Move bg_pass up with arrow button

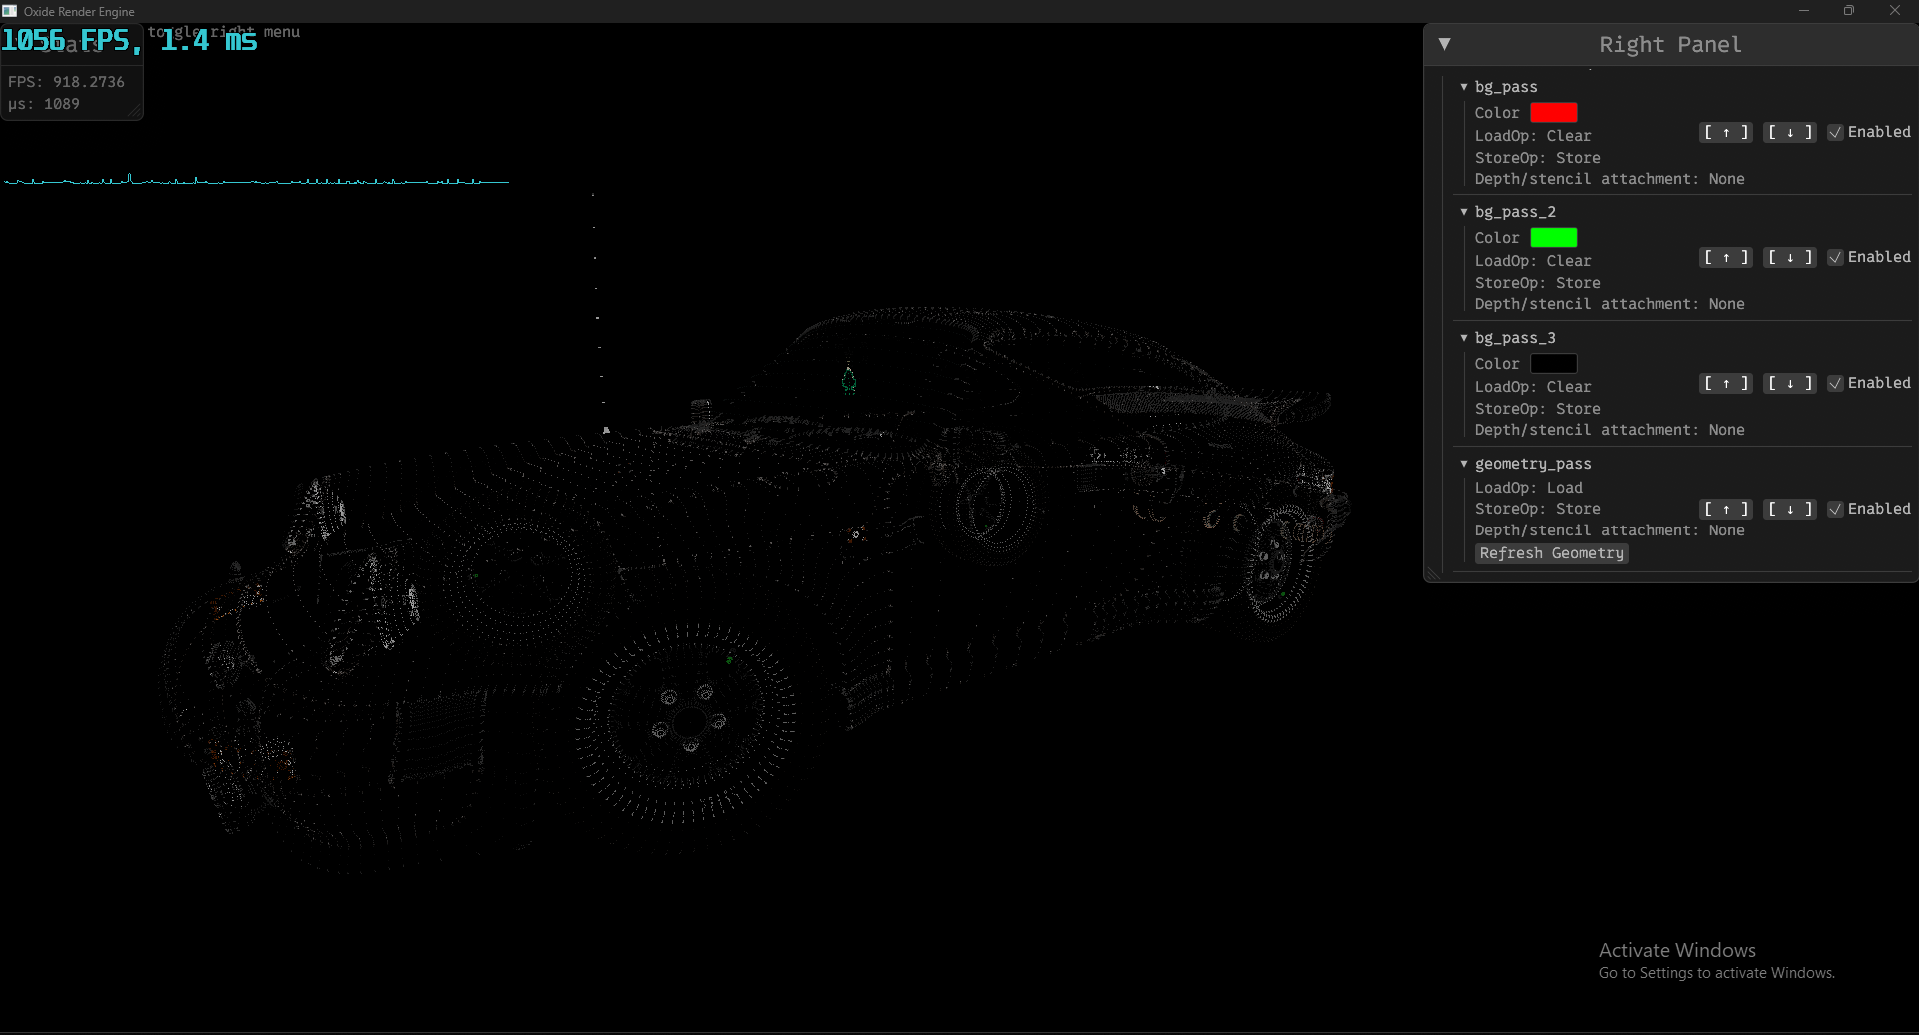click(1726, 132)
